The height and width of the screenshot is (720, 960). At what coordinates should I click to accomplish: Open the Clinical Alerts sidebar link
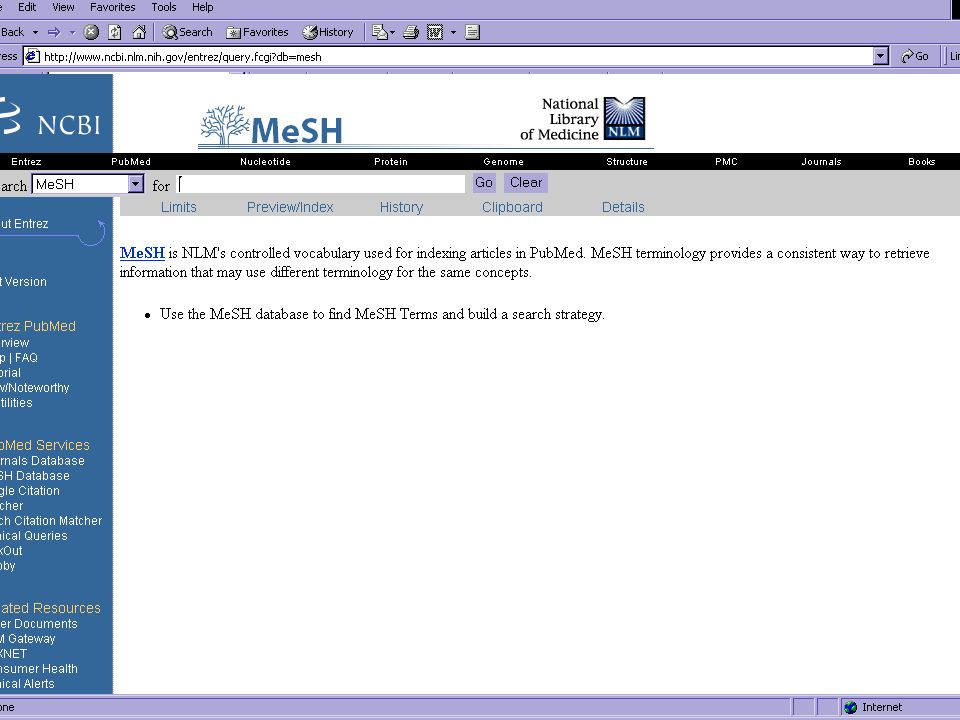click(27, 684)
